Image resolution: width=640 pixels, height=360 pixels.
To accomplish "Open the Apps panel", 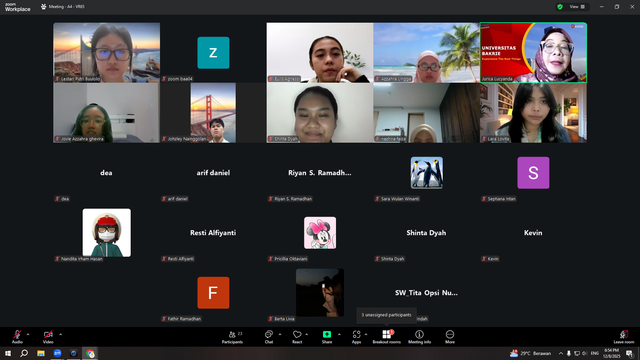I will point(356,337).
